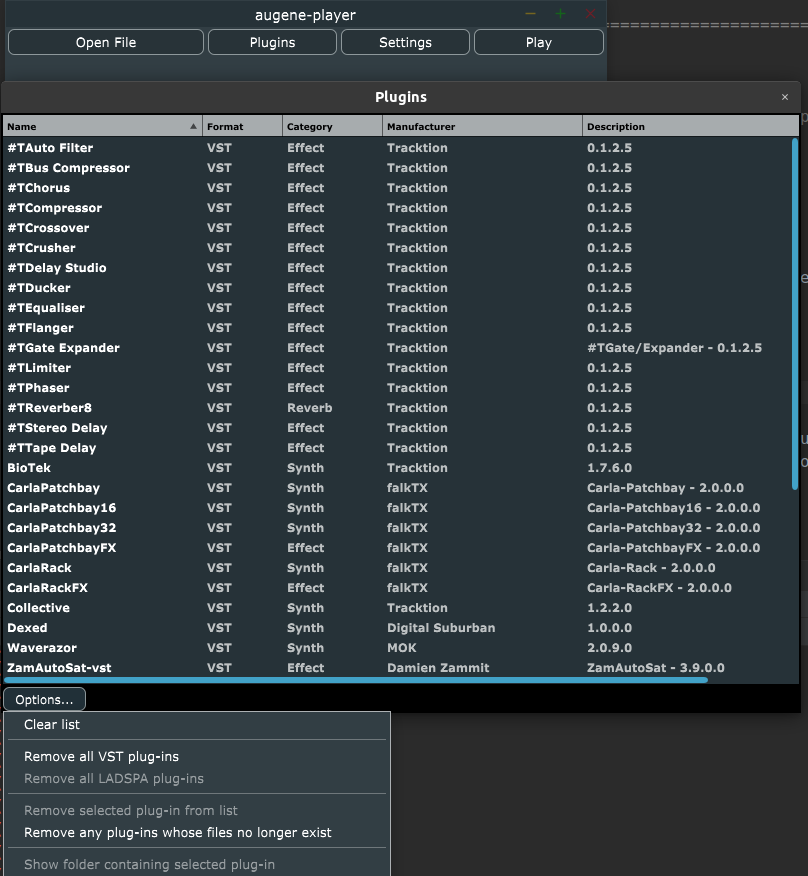Select the #TCrusher plugin
Screen dimensions: 808x876
pyautogui.click(x=398, y=248)
